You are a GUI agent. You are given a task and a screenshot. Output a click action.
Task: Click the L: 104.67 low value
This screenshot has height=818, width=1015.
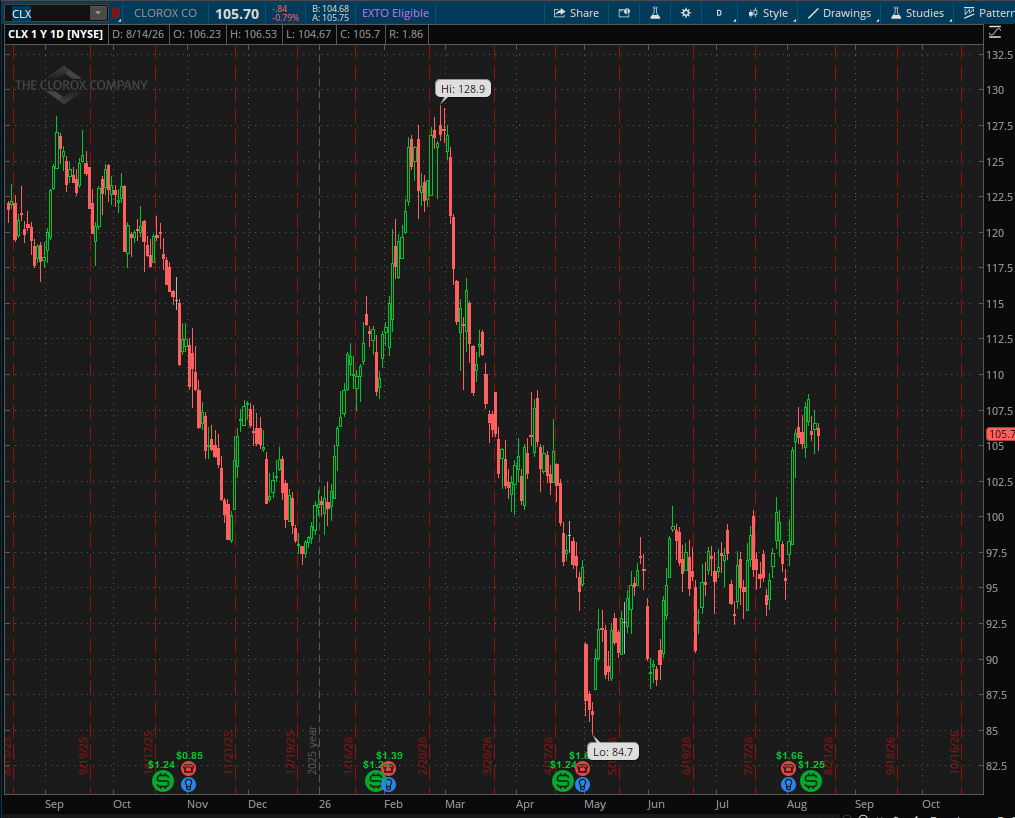point(307,34)
